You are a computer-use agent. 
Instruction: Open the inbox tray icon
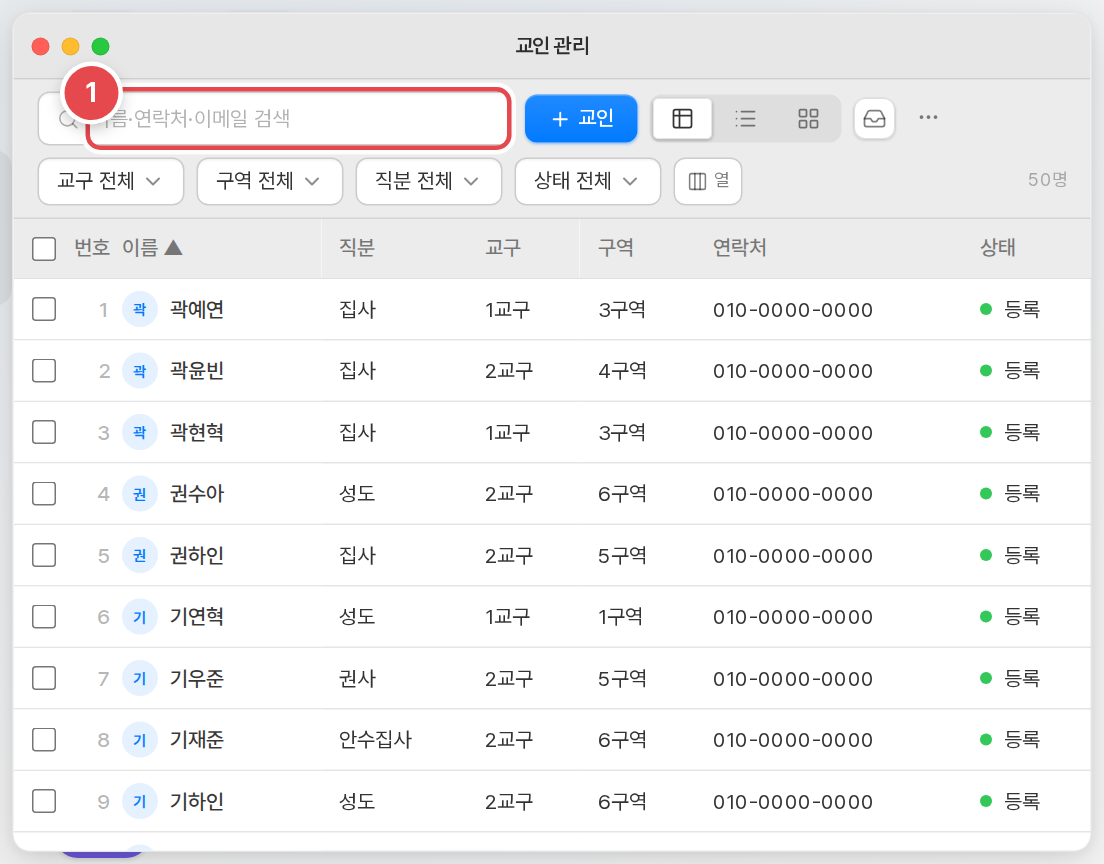click(x=874, y=118)
